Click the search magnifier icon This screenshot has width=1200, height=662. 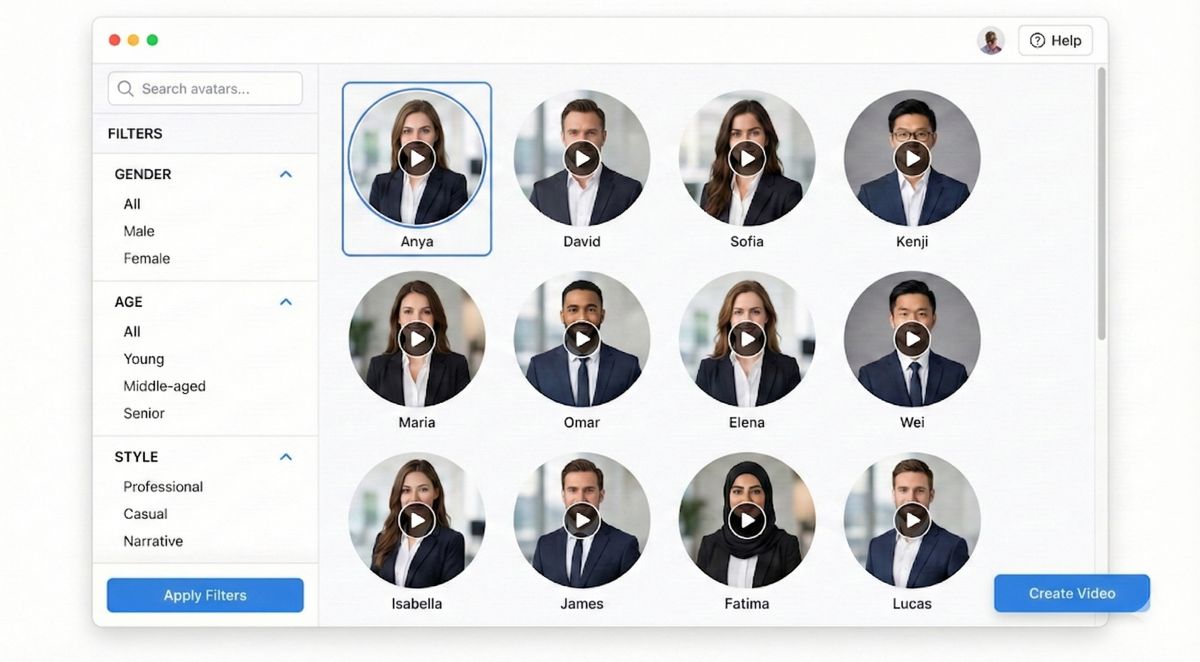coord(125,88)
